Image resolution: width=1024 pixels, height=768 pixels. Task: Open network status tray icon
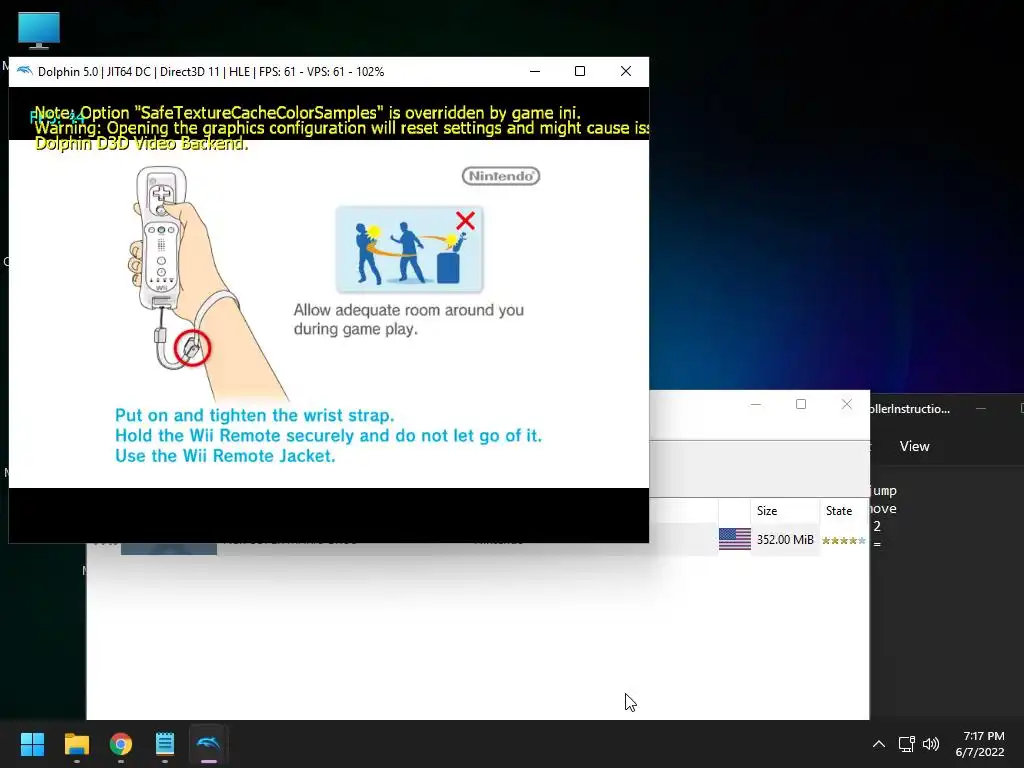(906, 744)
